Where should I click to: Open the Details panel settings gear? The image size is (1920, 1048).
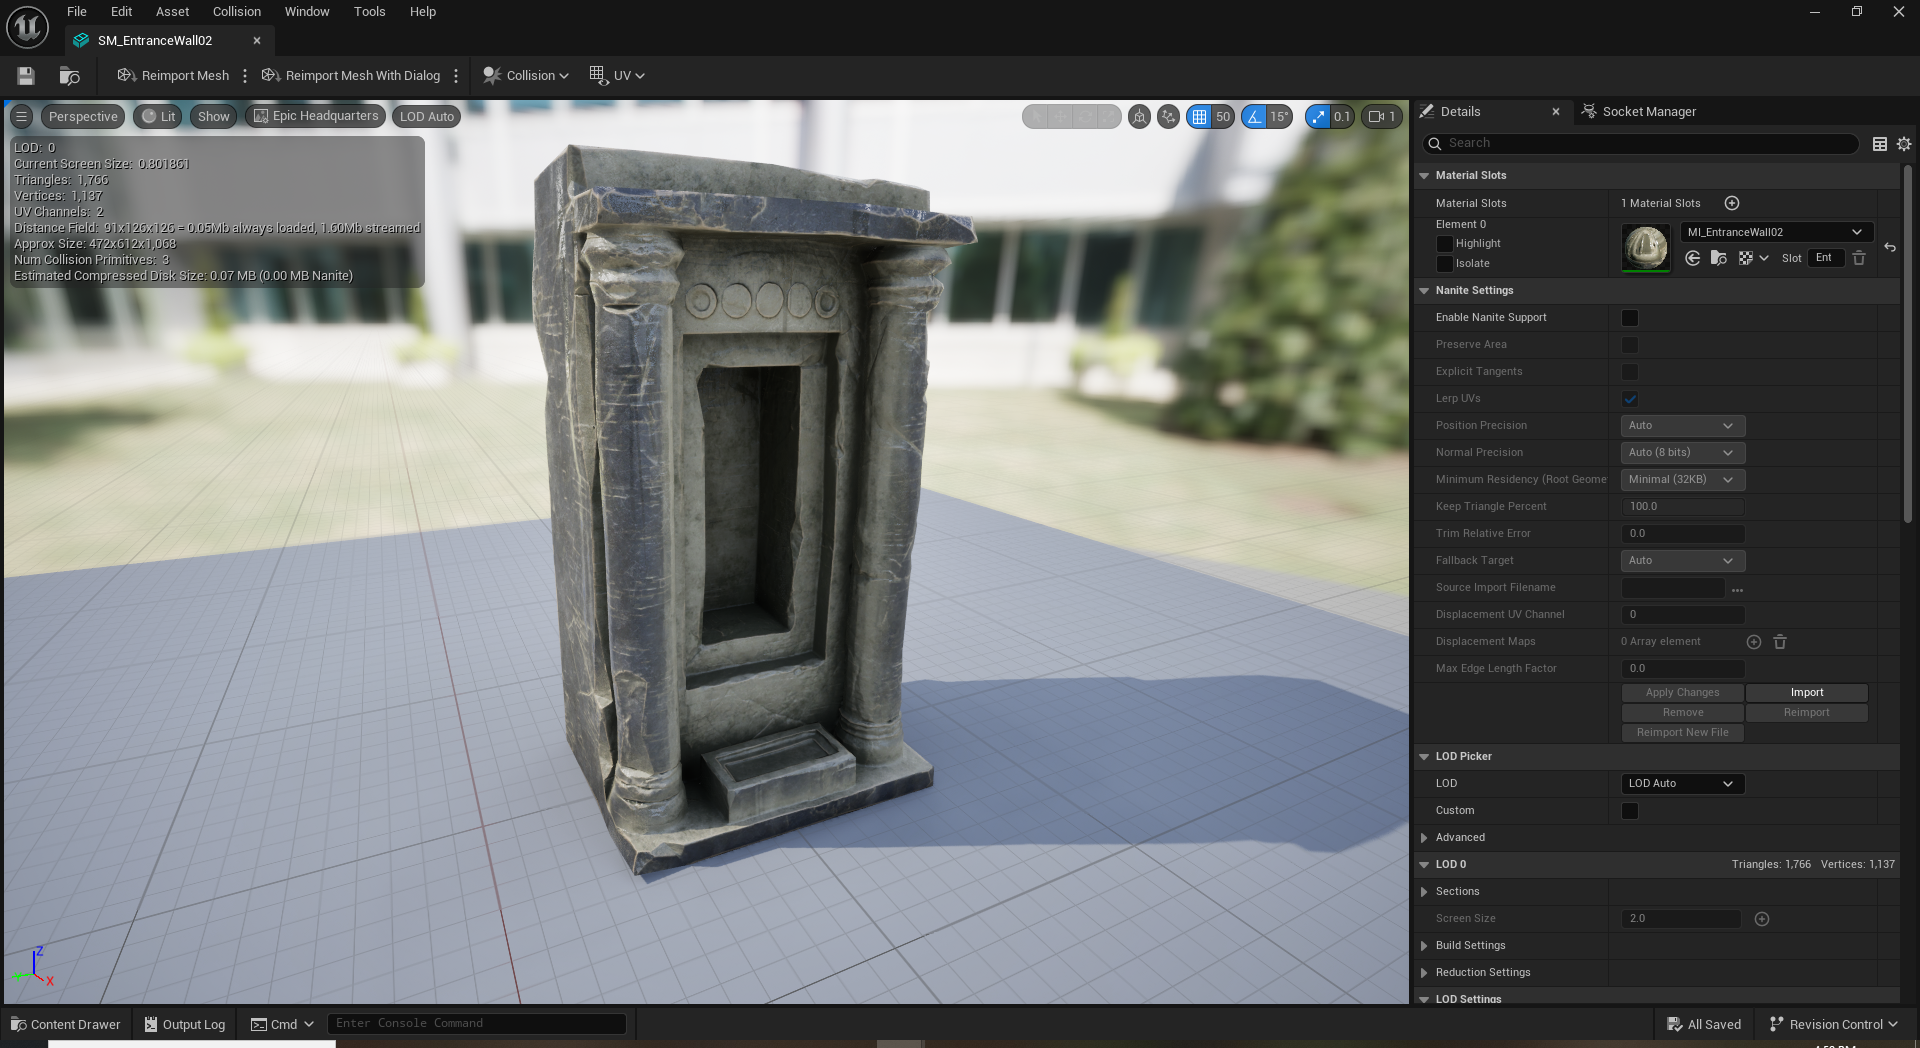[x=1904, y=144]
